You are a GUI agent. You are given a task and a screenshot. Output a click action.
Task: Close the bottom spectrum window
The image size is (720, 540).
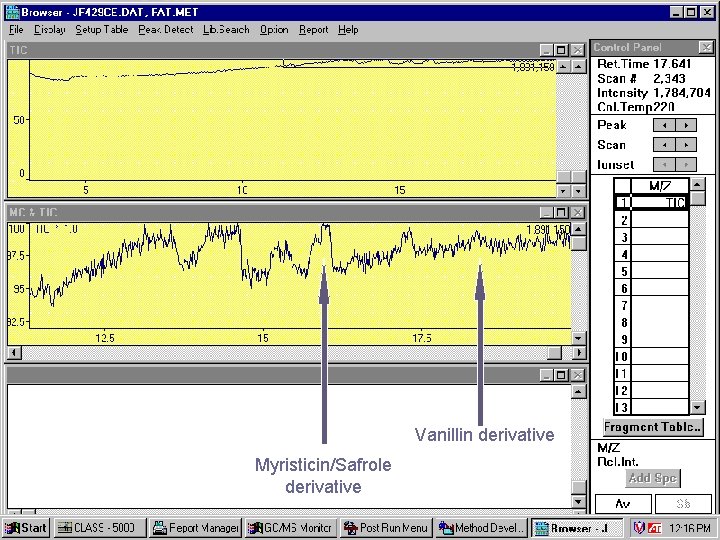pyautogui.click(x=577, y=375)
